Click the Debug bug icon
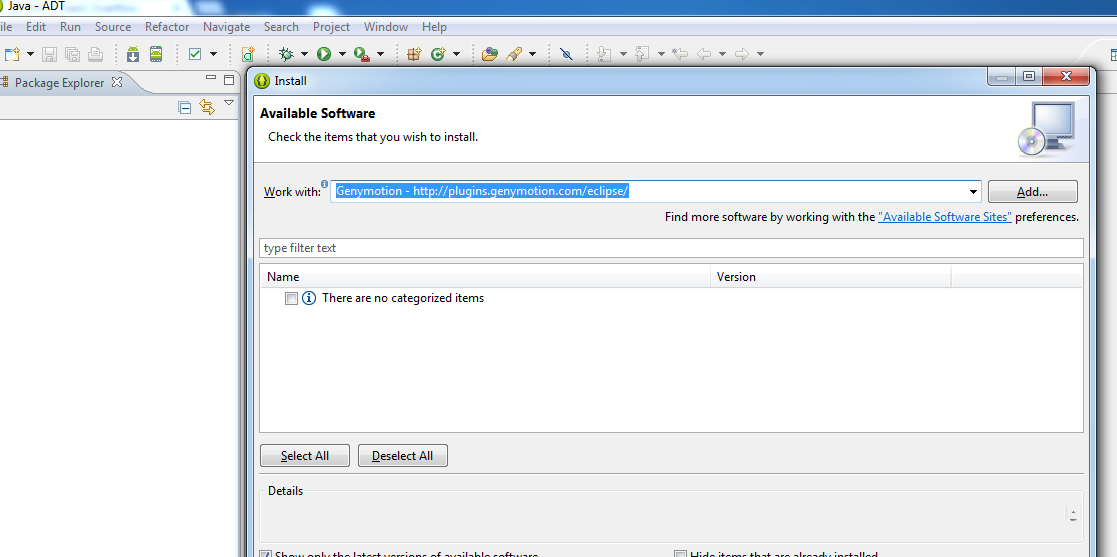 [x=286, y=54]
